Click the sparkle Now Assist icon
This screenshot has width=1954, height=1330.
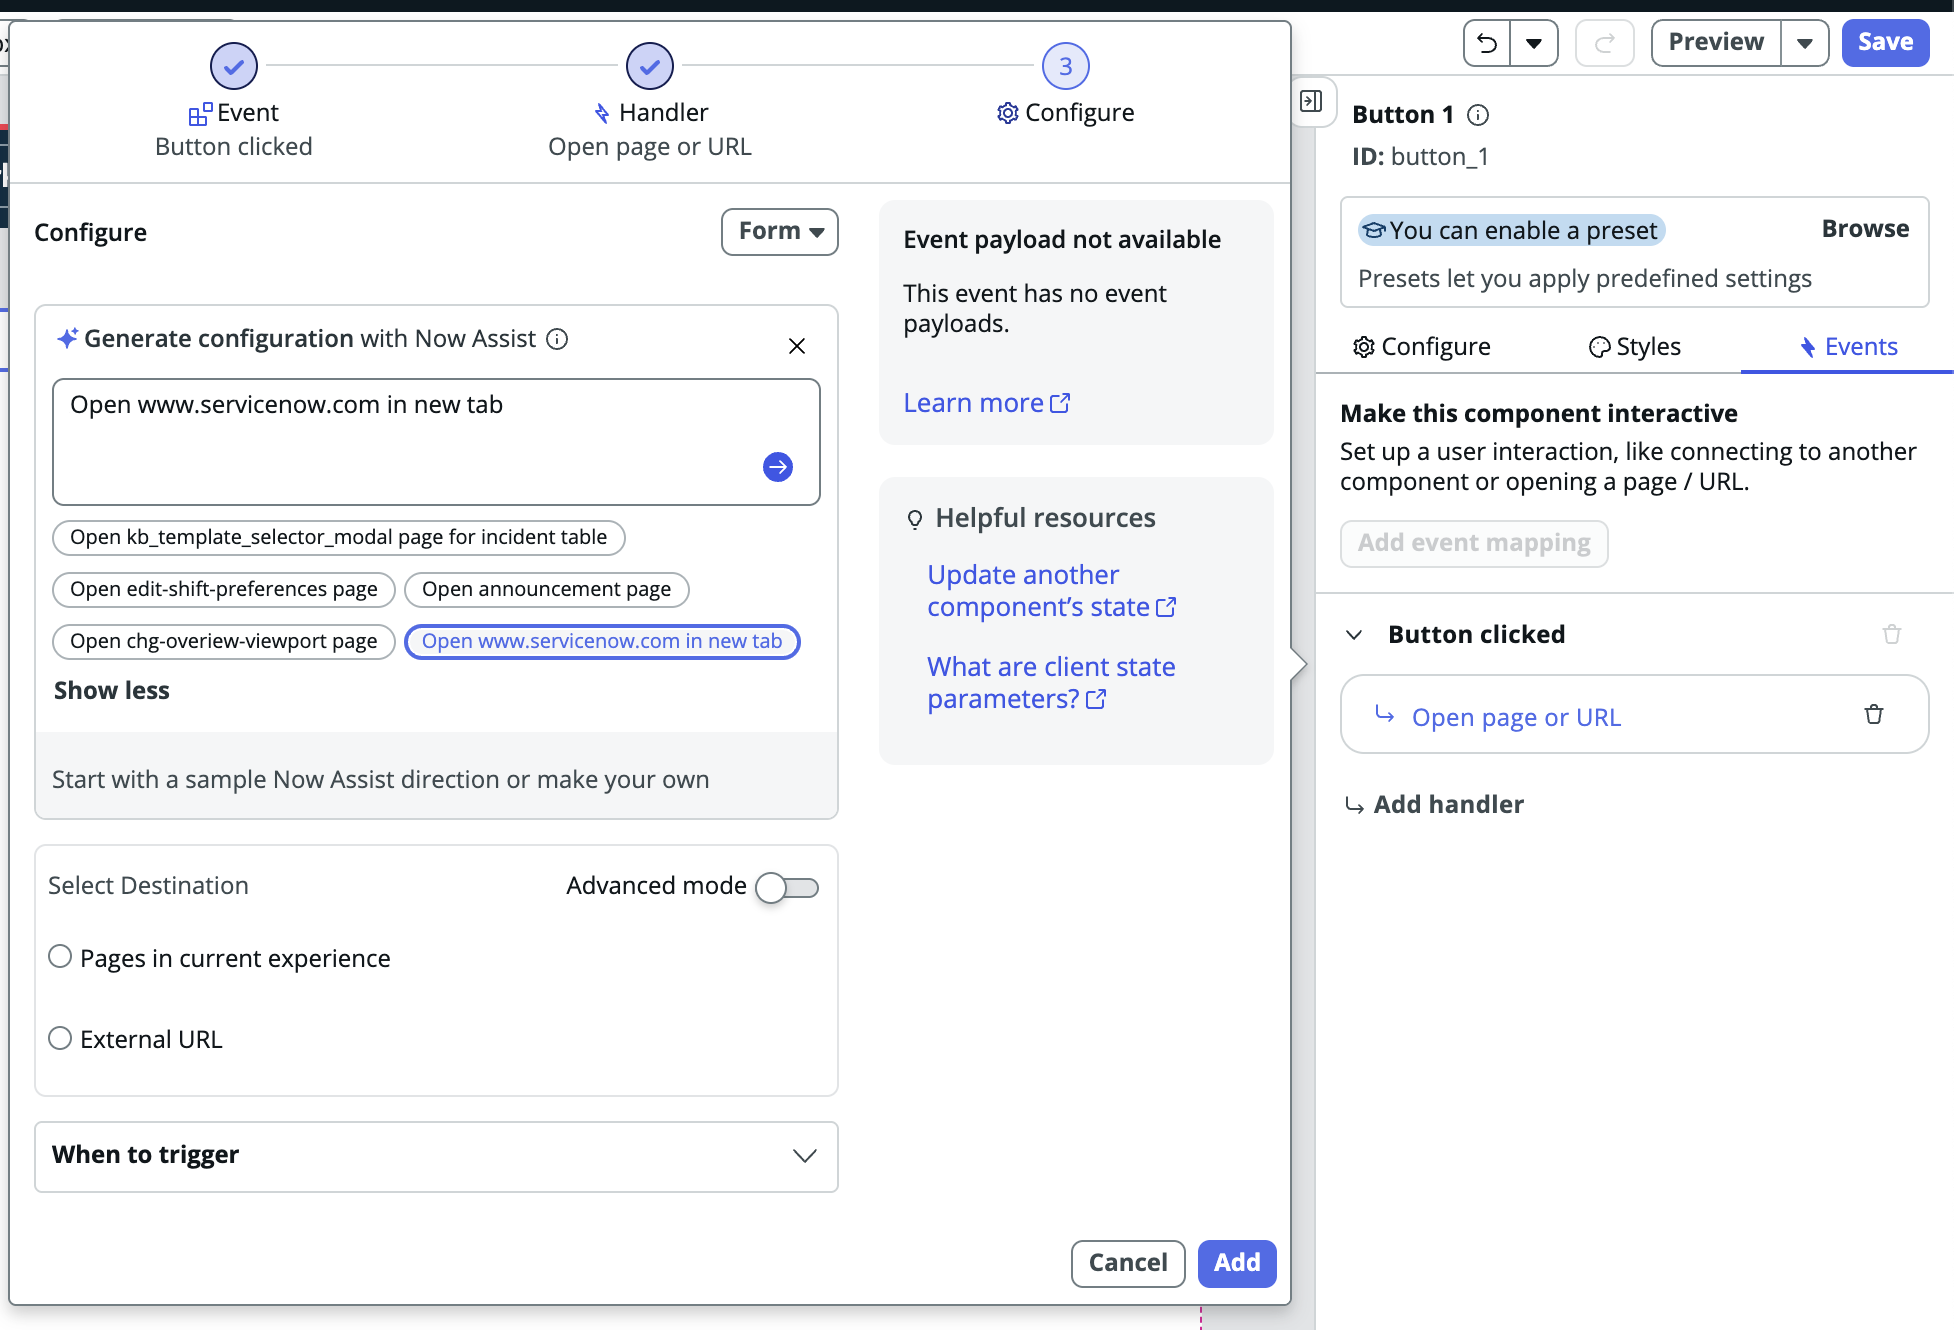67,338
